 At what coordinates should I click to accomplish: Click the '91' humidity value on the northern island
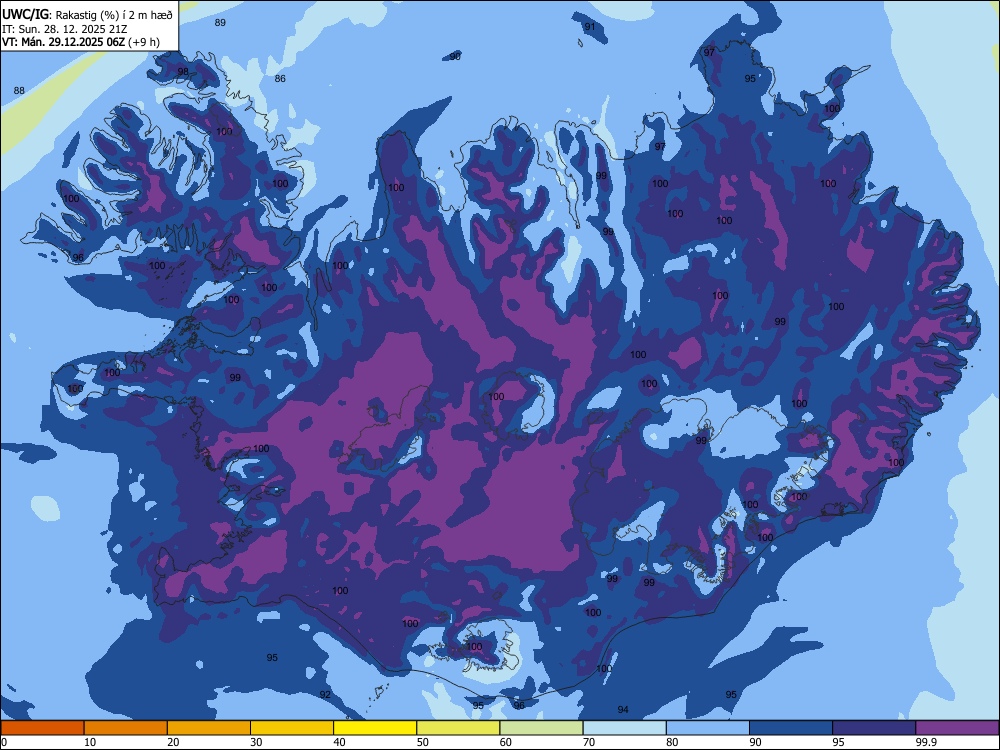pos(590,26)
